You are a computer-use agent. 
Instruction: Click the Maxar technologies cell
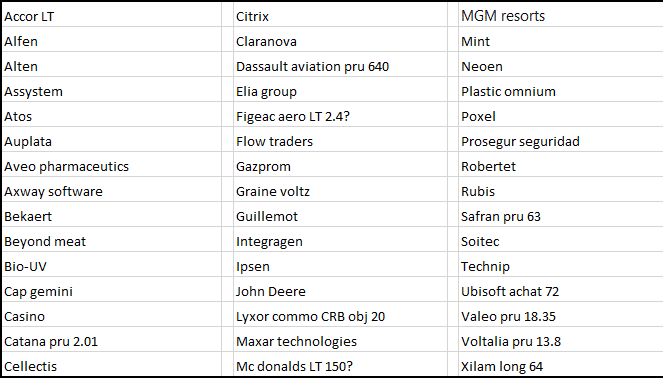[x=340, y=341]
